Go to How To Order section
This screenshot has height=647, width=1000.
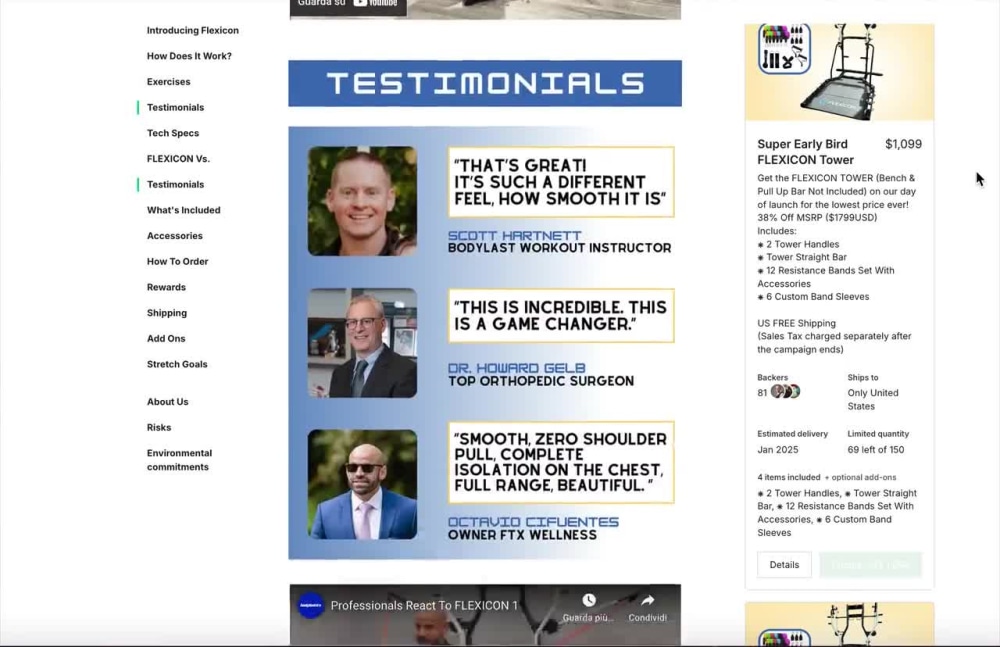coord(177,261)
